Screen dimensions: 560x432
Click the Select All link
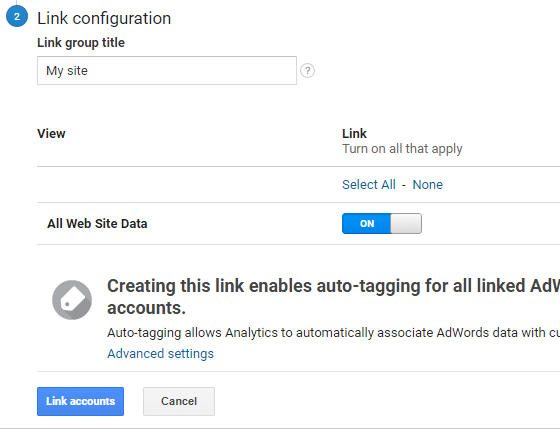[369, 185]
